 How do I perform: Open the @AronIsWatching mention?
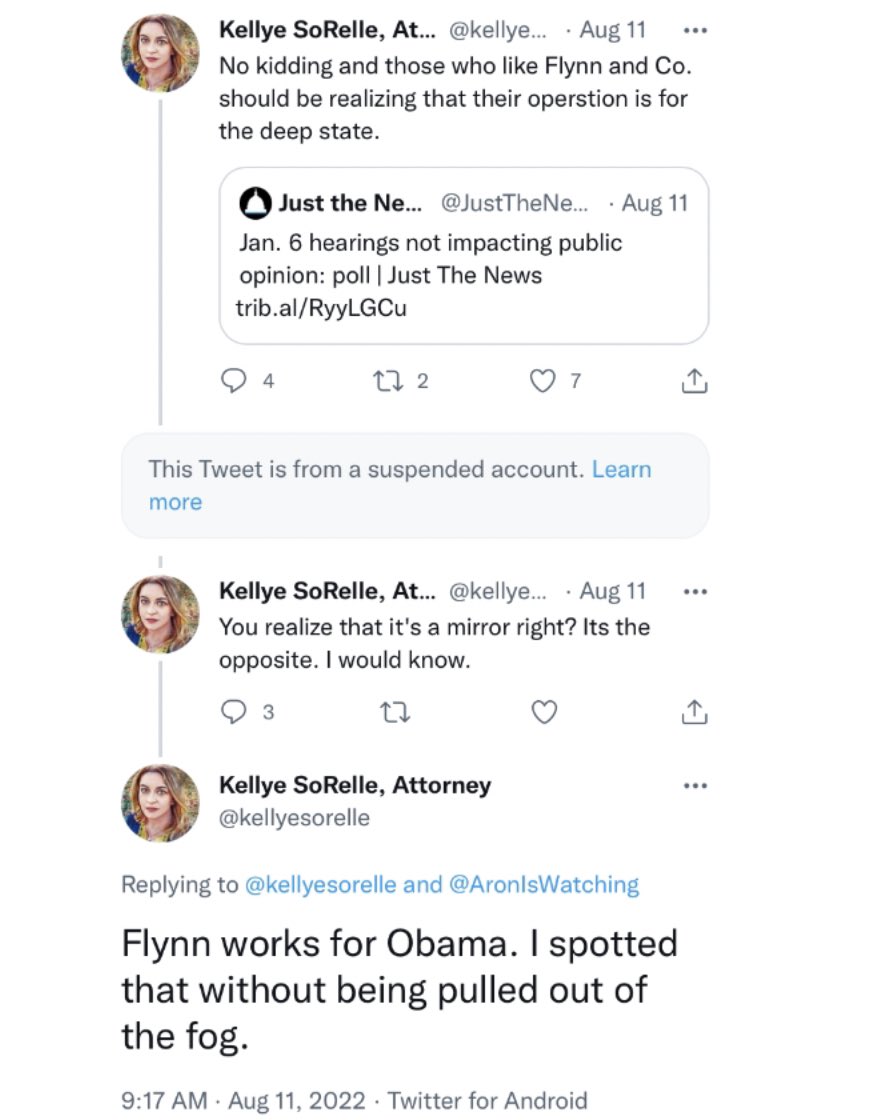pyautogui.click(x=548, y=884)
